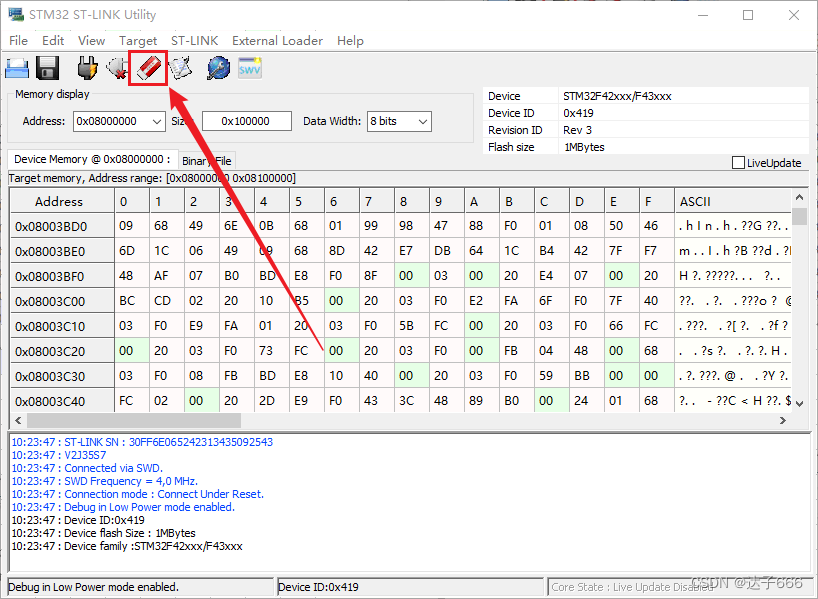Viewport: 818px width, 599px height.
Task: Start Program & Verify from the toolbar
Action: click(x=180, y=67)
